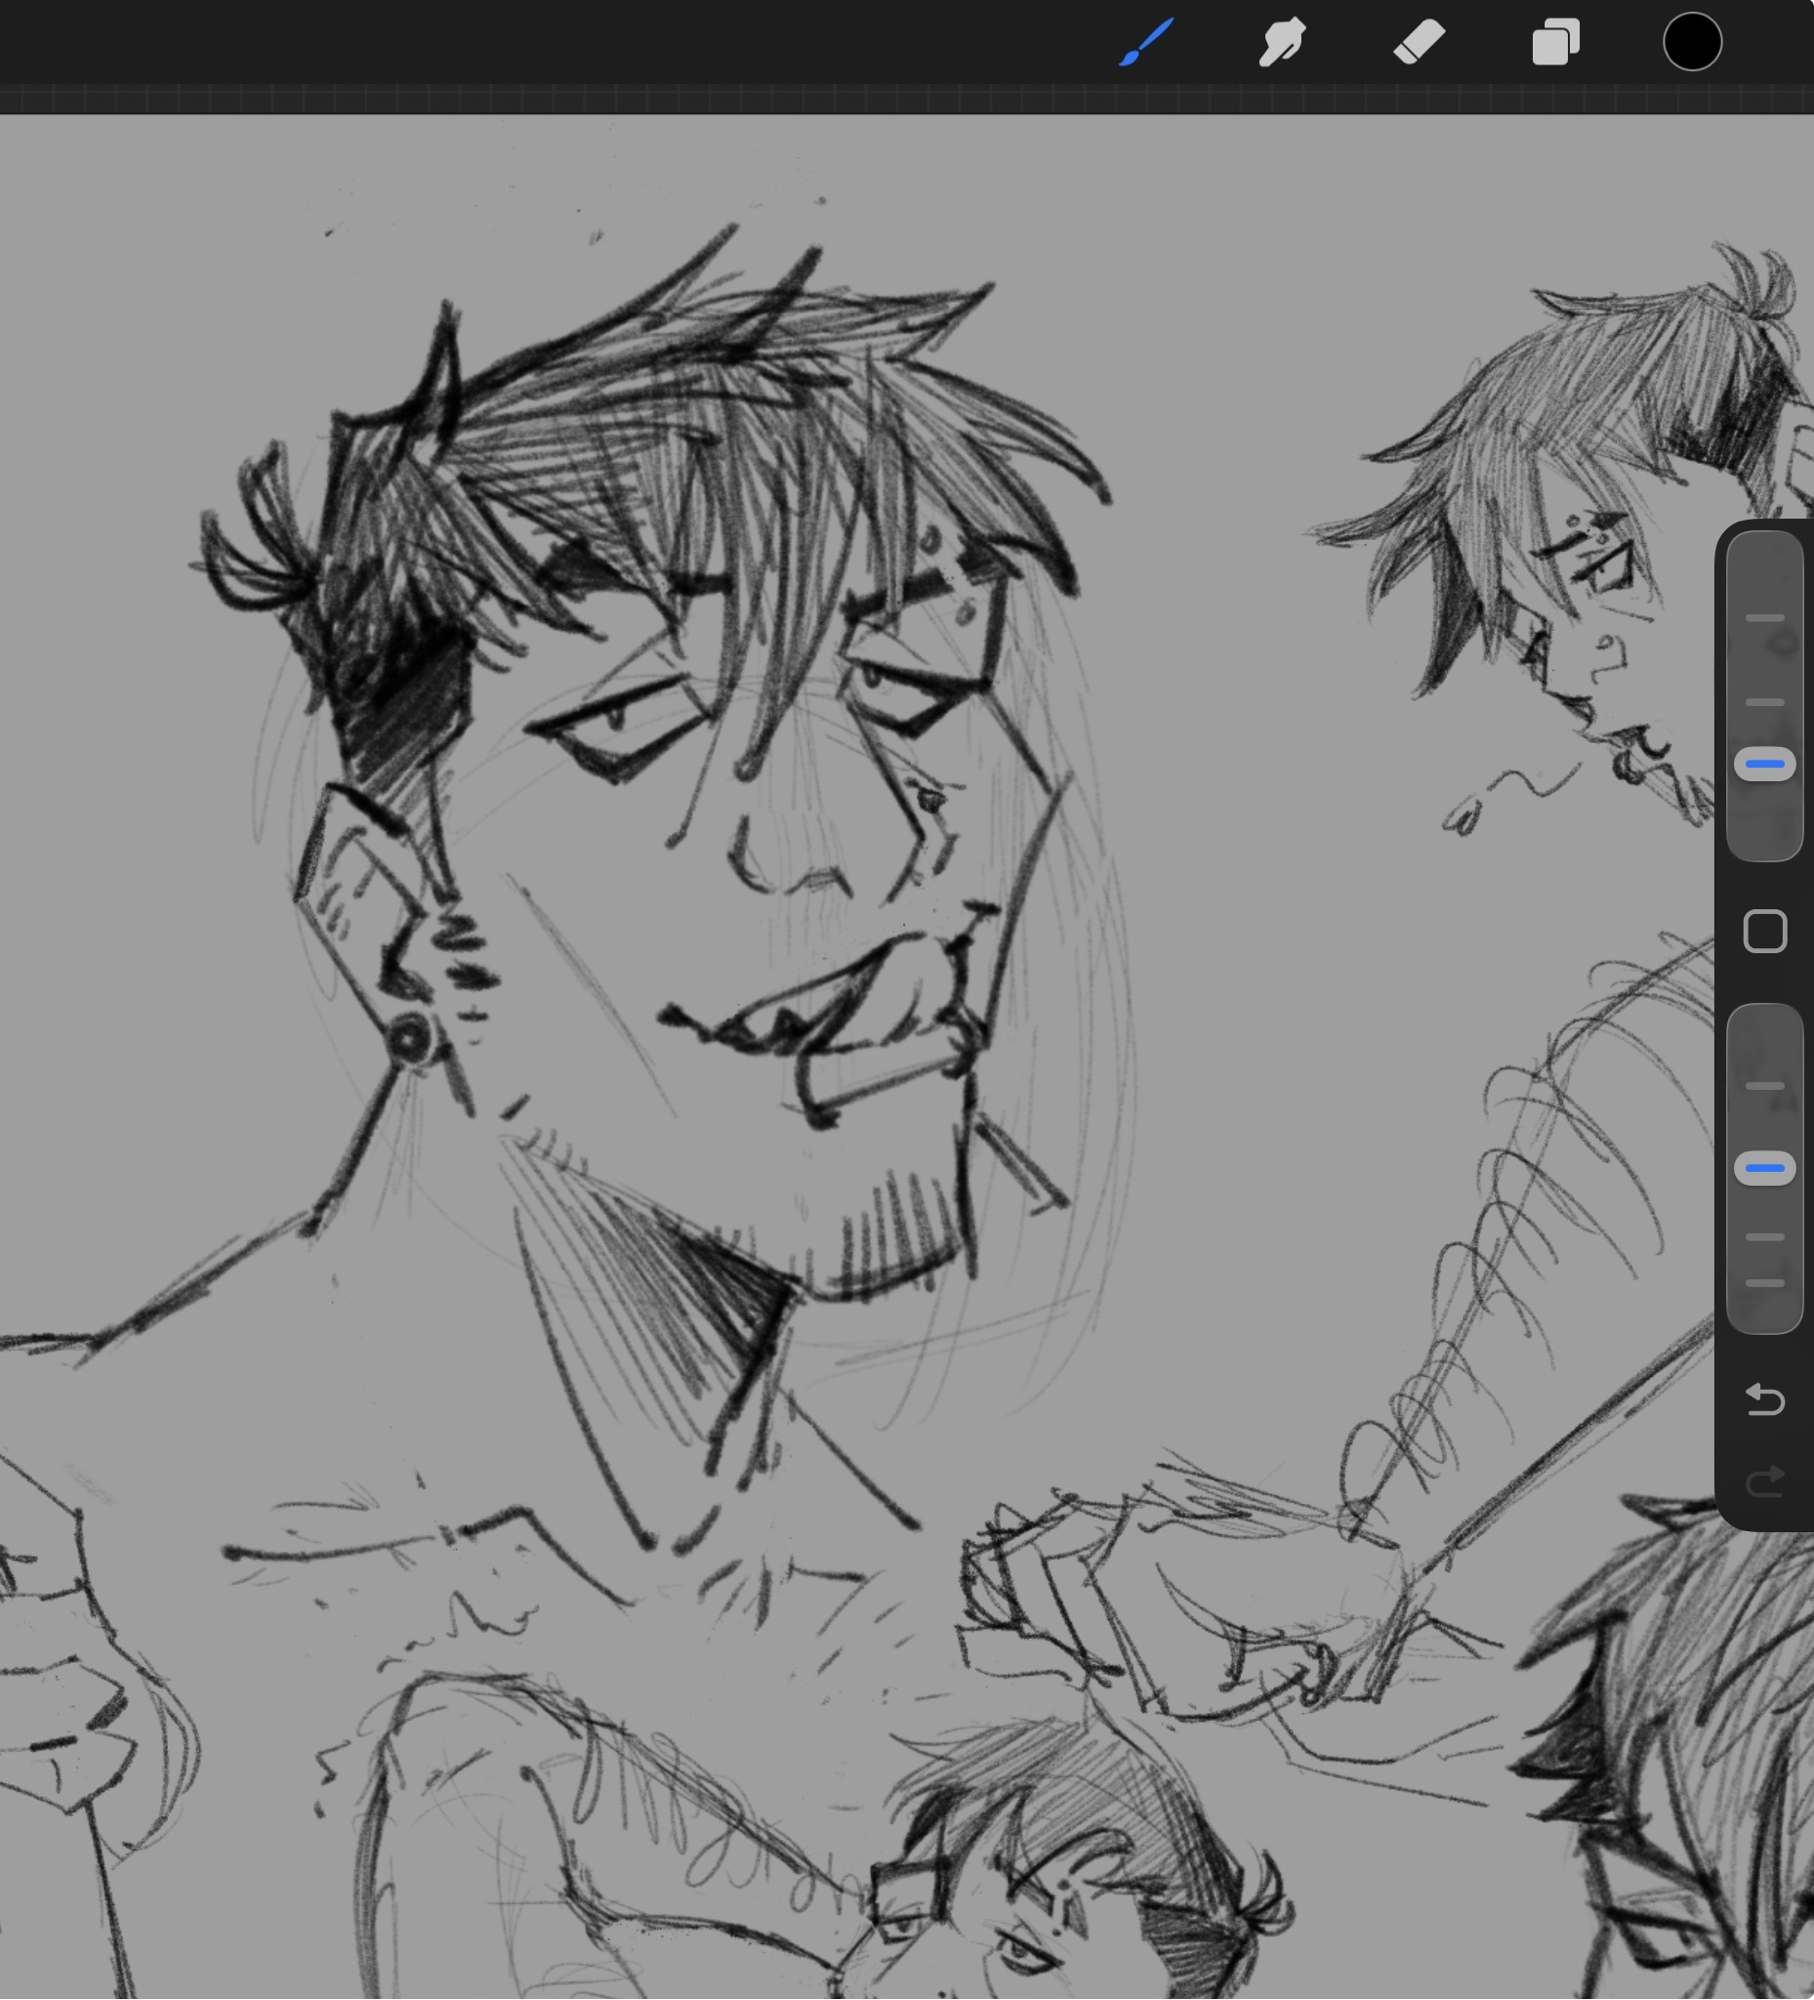Click the brush opacity slider handle

[x=1764, y=1168]
